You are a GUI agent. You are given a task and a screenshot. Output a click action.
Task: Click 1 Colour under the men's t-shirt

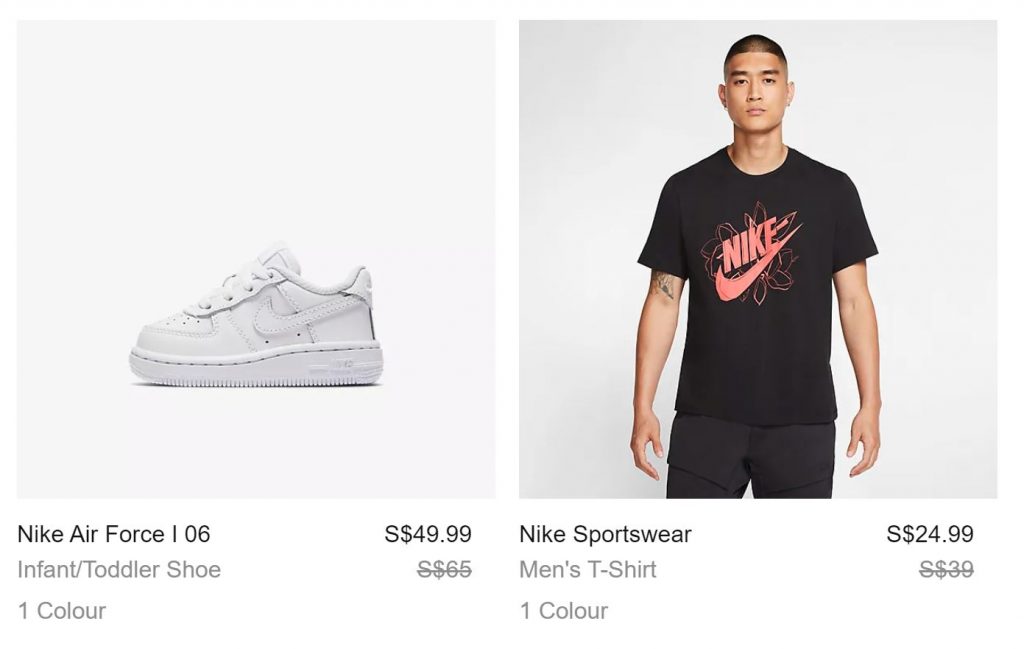pos(563,610)
